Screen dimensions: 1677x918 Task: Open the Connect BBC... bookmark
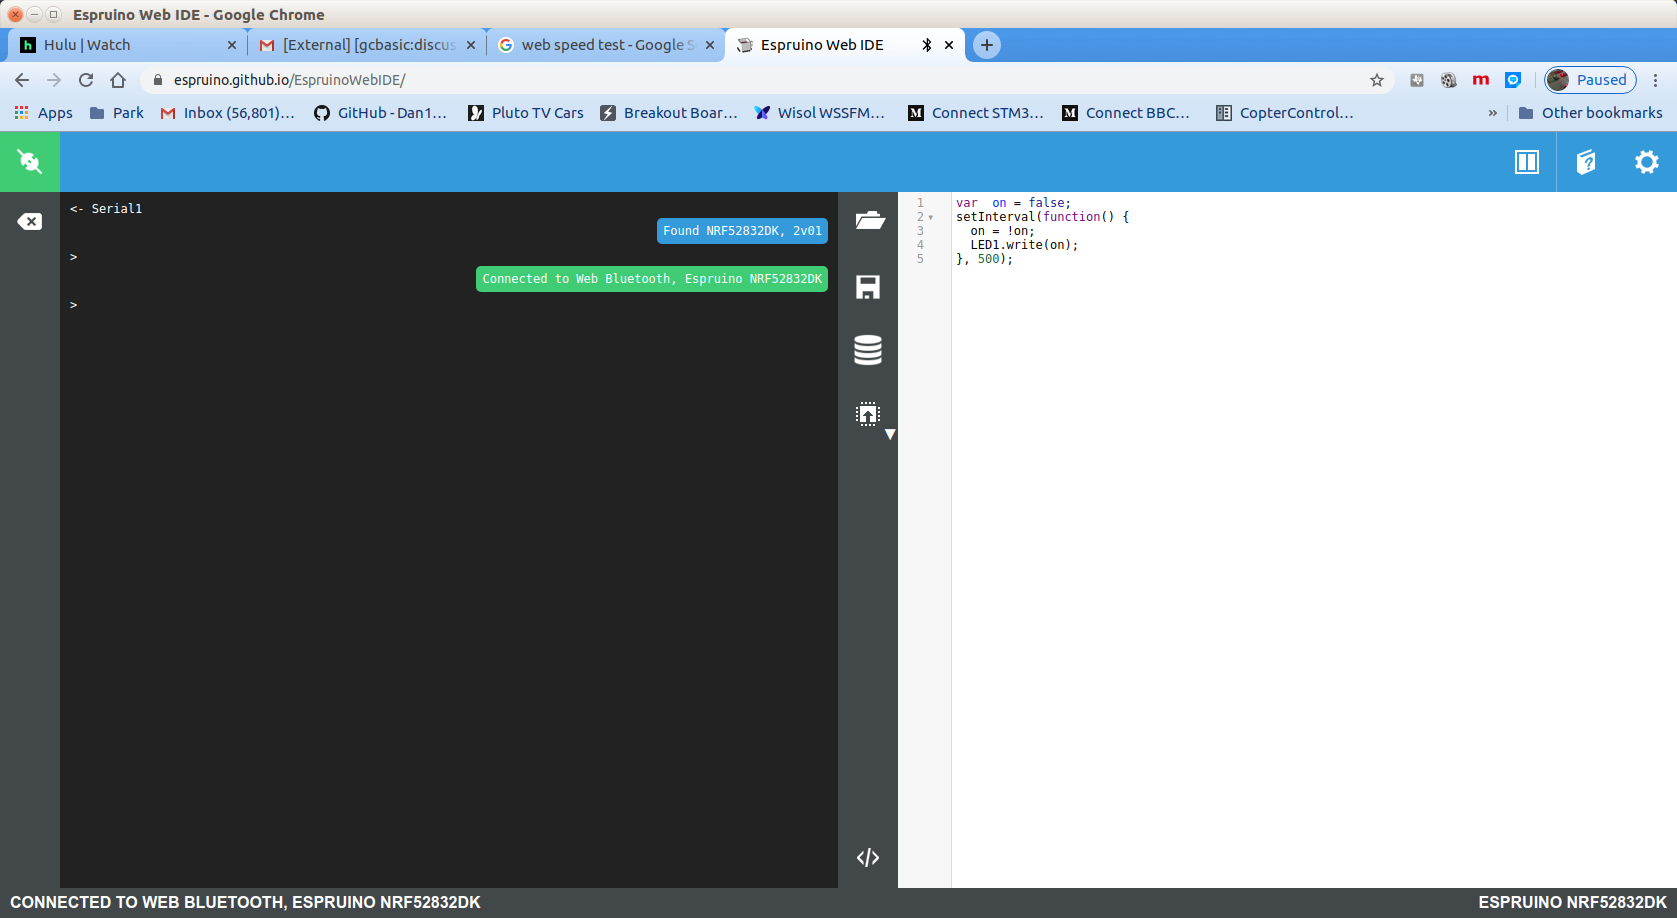pyautogui.click(x=1126, y=113)
